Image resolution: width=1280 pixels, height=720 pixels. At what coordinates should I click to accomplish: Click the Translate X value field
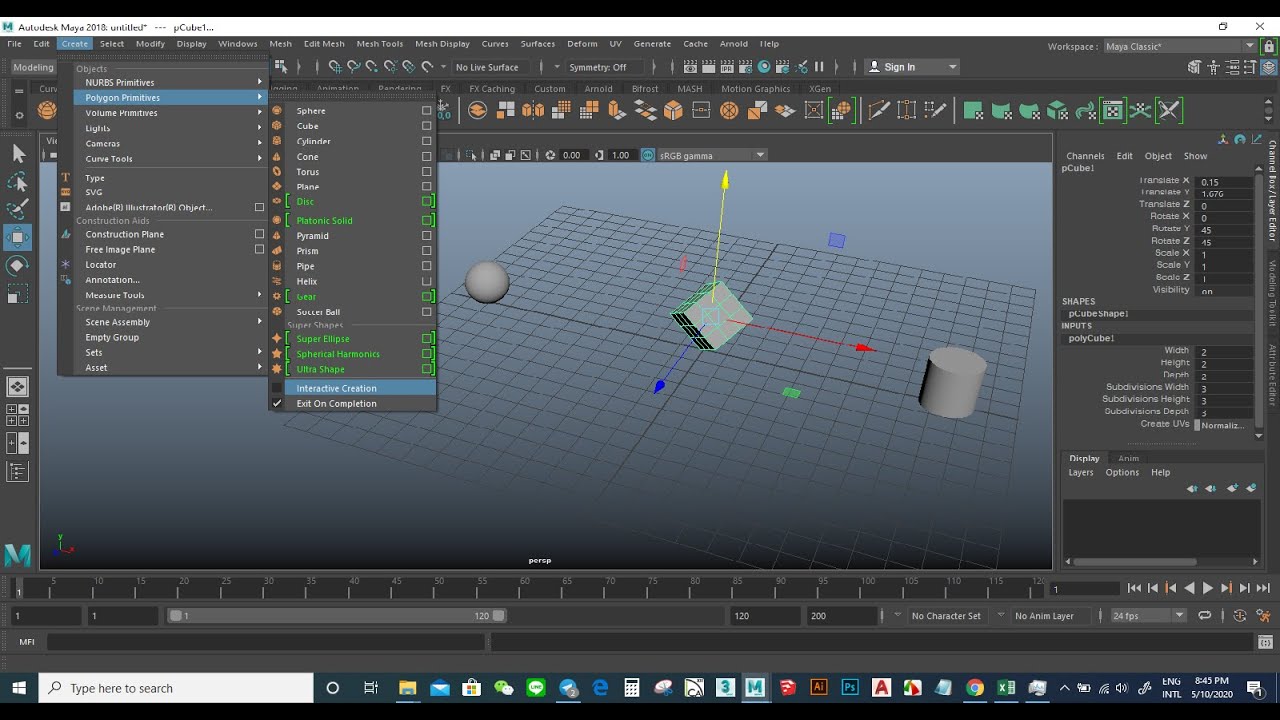pos(1225,182)
